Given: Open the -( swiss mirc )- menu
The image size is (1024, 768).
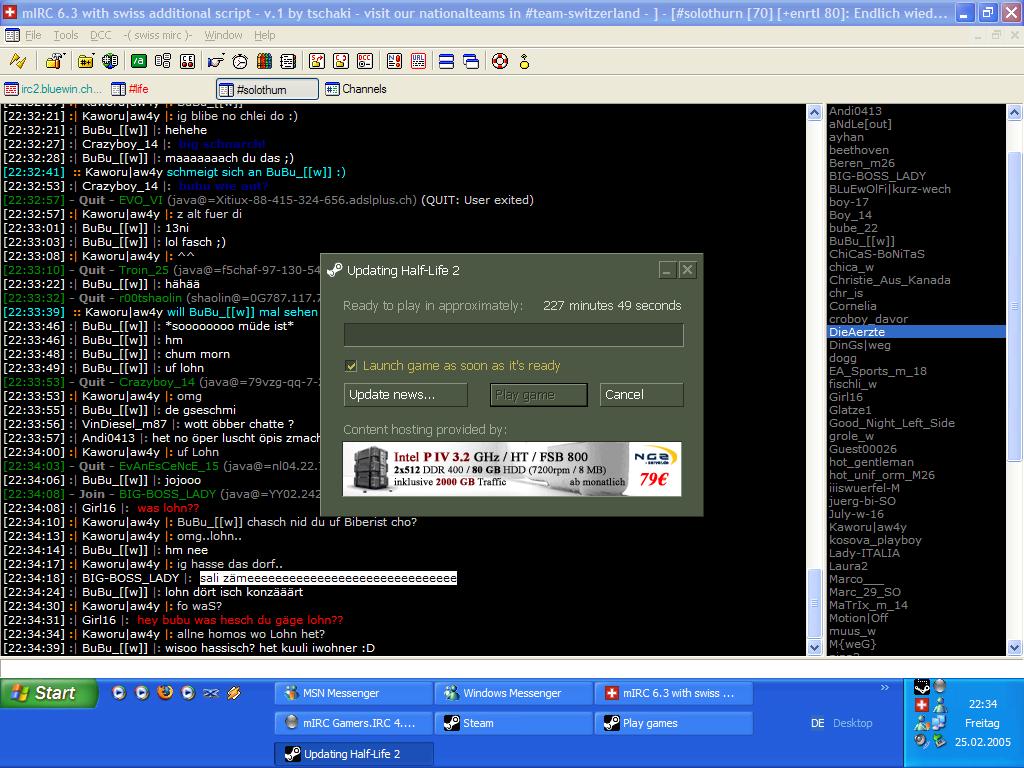Looking at the screenshot, I should 157,35.
